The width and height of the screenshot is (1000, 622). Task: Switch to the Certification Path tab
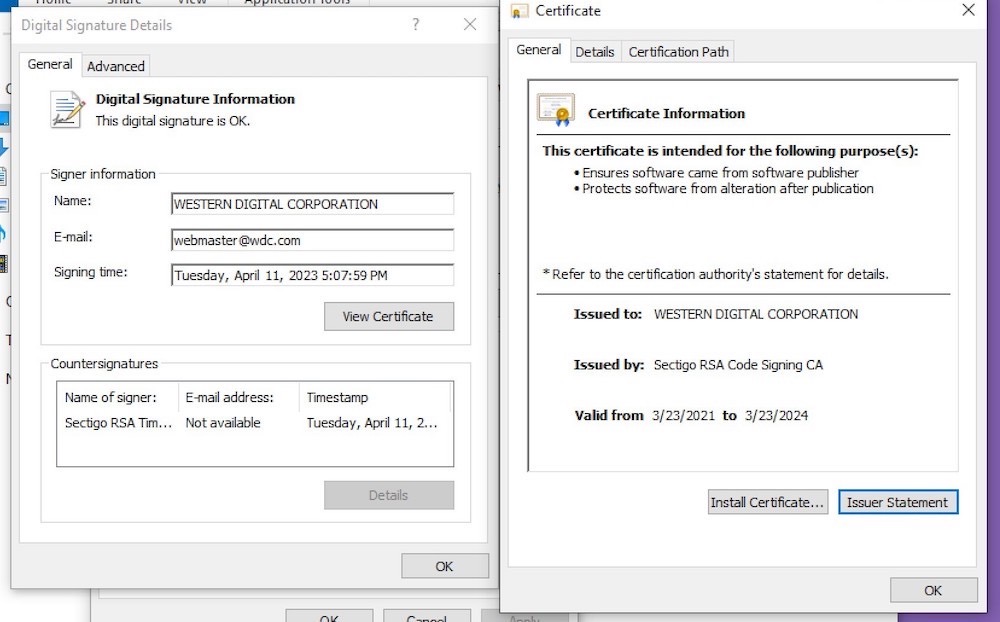pos(678,52)
